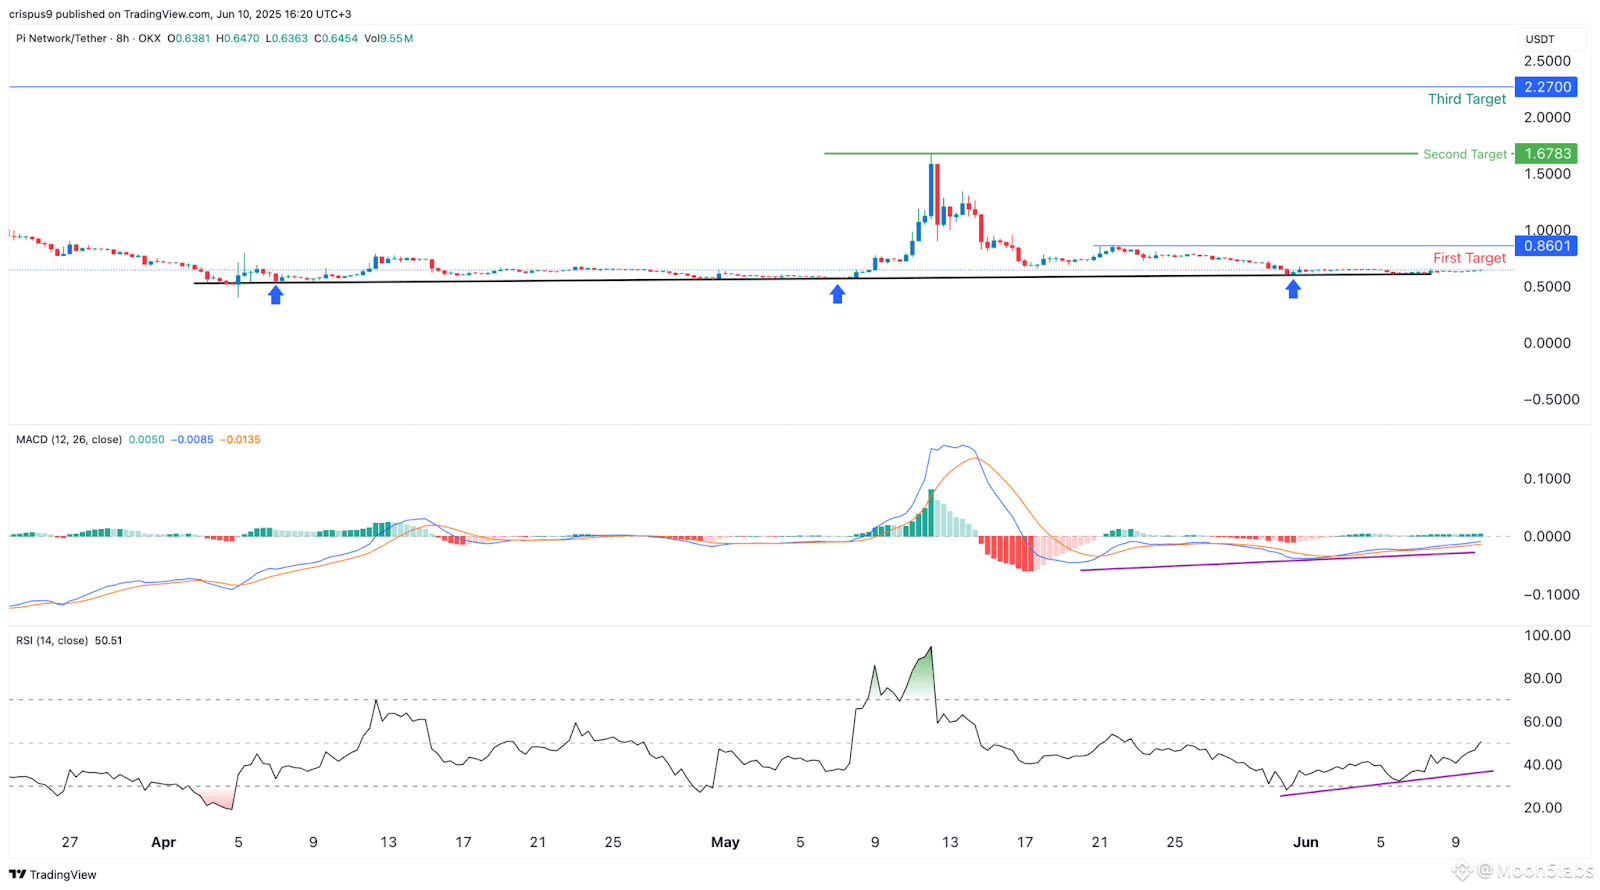
Task: Click the 100.00 RSI axis value
Action: pyautogui.click(x=1547, y=635)
